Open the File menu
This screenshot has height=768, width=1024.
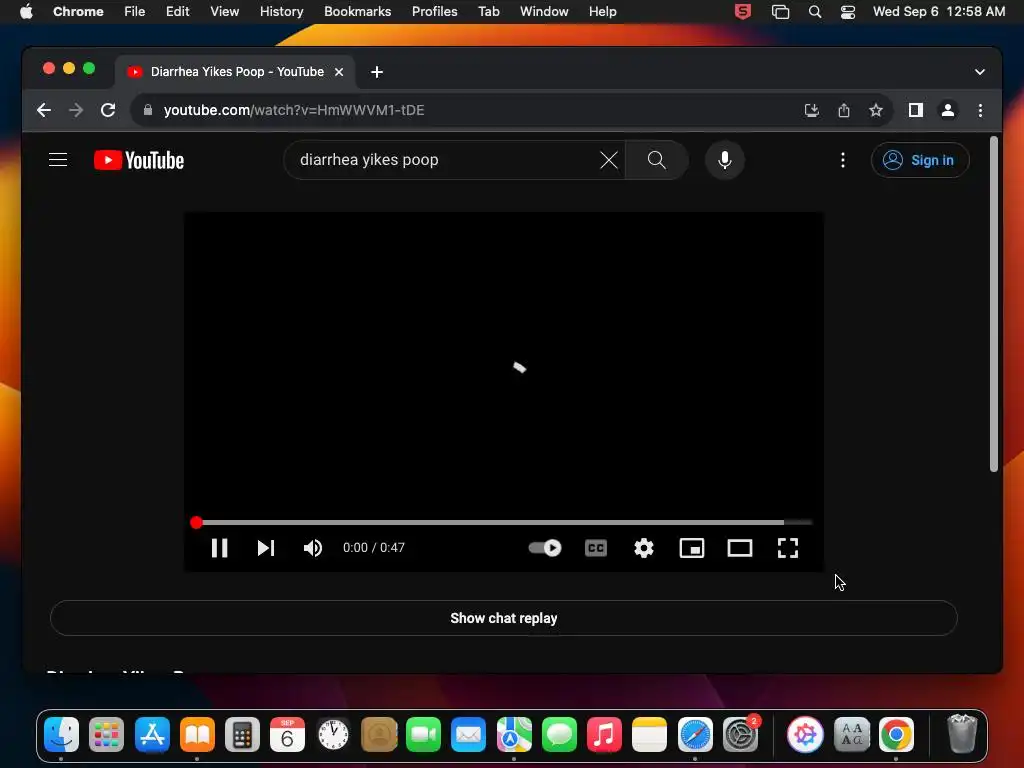click(x=135, y=12)
